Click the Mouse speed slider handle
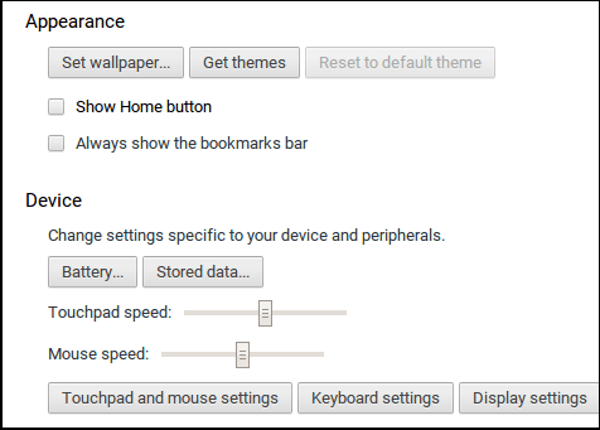The height and width of the screenshot is (430, 600). click(x=242, y=354)
